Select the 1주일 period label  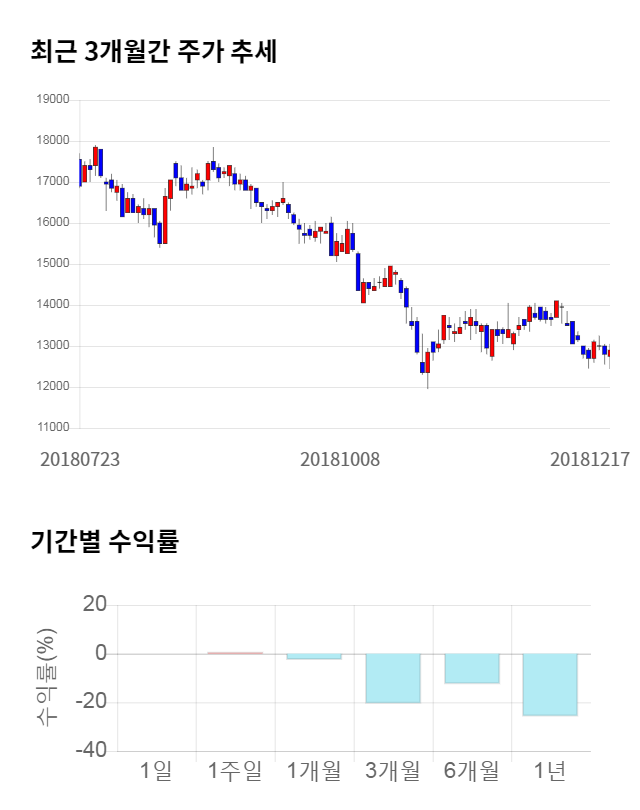click(235, 771)
